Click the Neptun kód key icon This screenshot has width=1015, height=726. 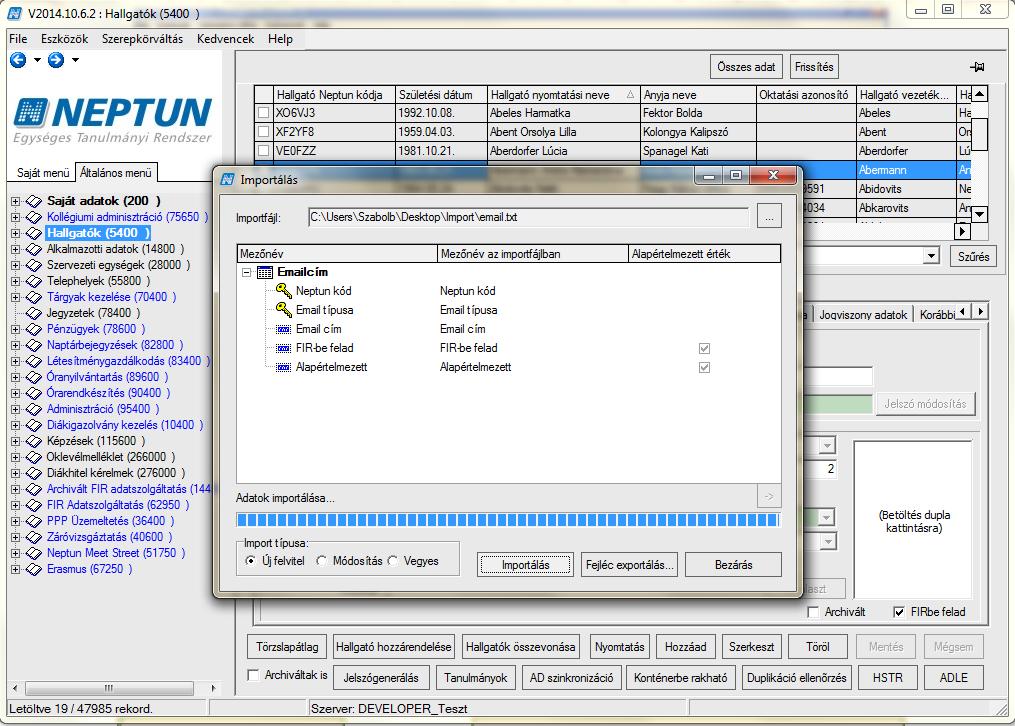point(284,291)
